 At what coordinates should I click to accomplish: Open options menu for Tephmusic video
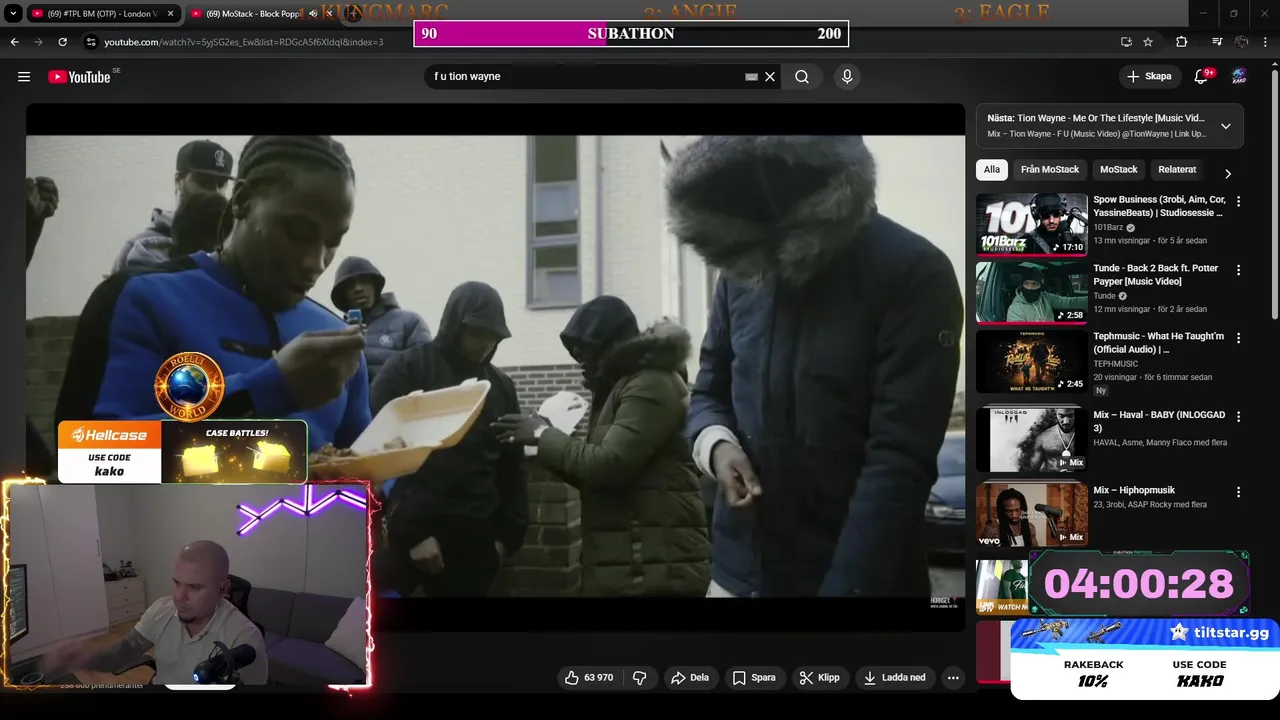tap(1239, 338)
